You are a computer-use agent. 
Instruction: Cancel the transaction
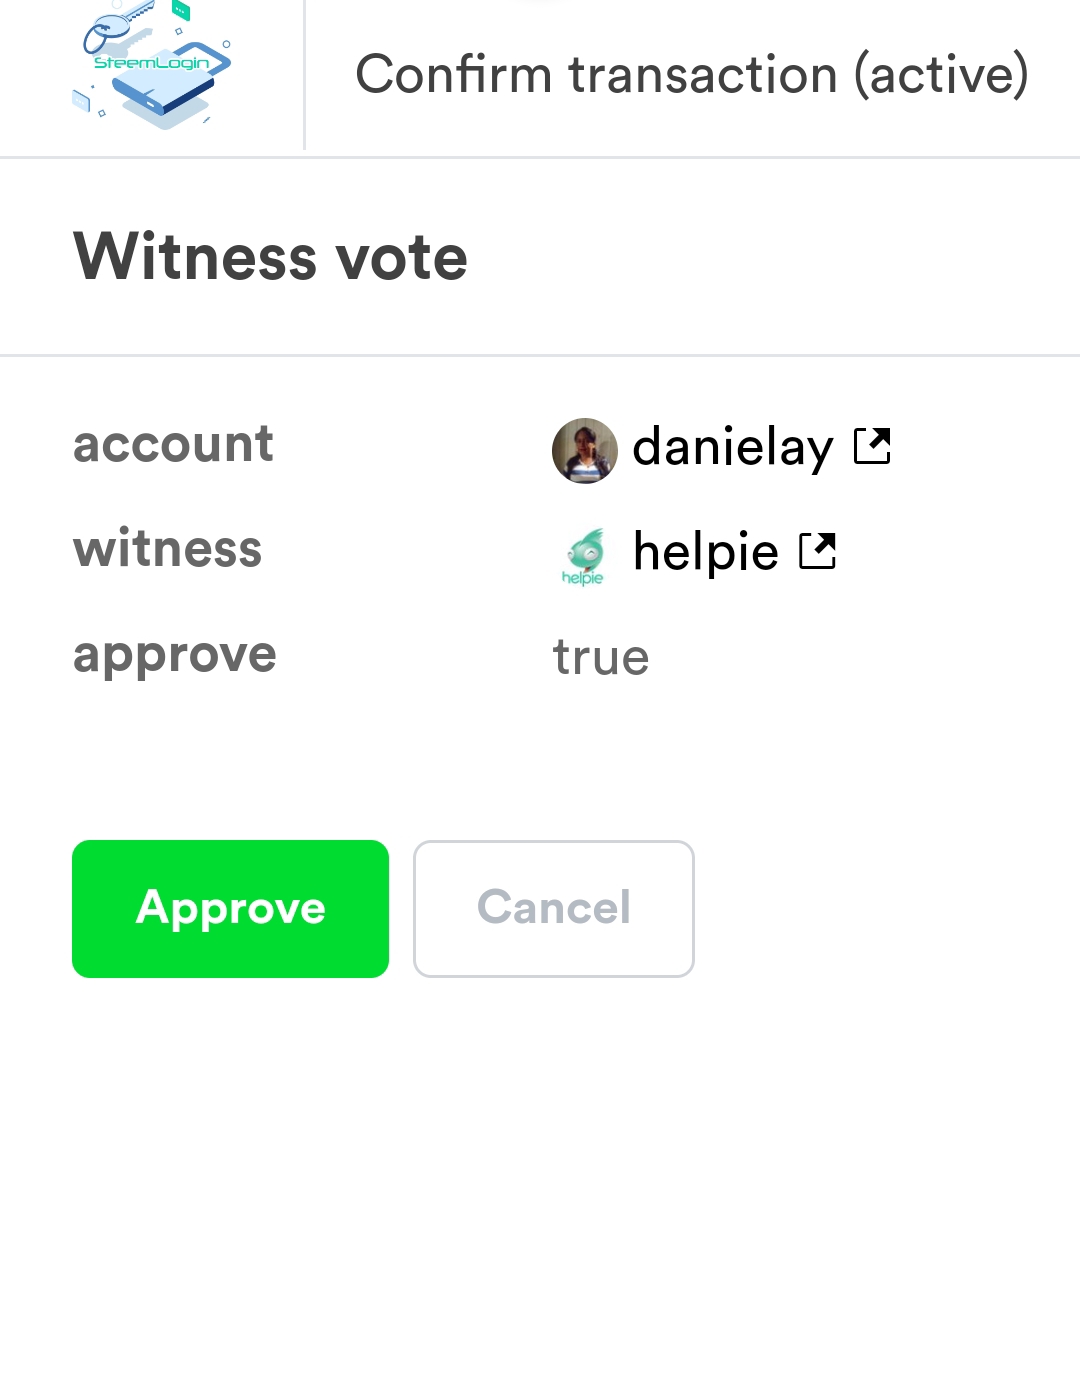pos(553,908)
